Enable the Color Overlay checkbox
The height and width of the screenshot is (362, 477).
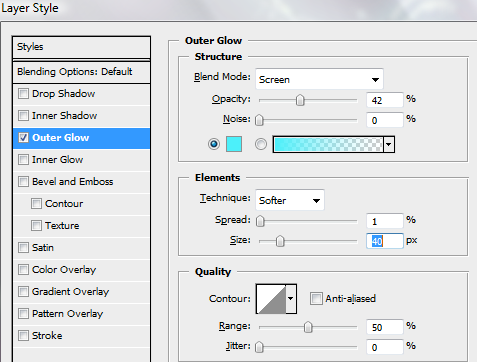click(23, 270)
